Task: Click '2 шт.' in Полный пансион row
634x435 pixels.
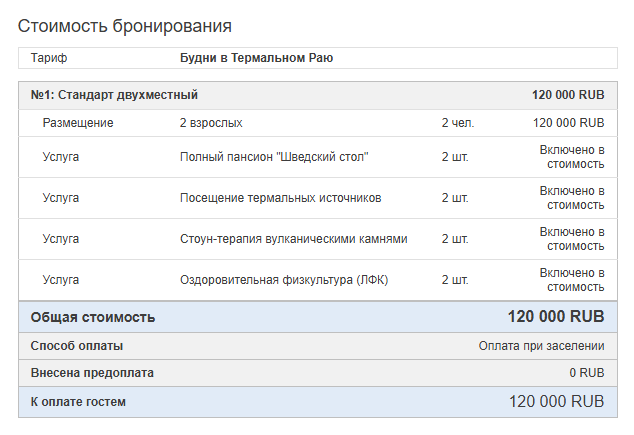Action: pos(455,157)
